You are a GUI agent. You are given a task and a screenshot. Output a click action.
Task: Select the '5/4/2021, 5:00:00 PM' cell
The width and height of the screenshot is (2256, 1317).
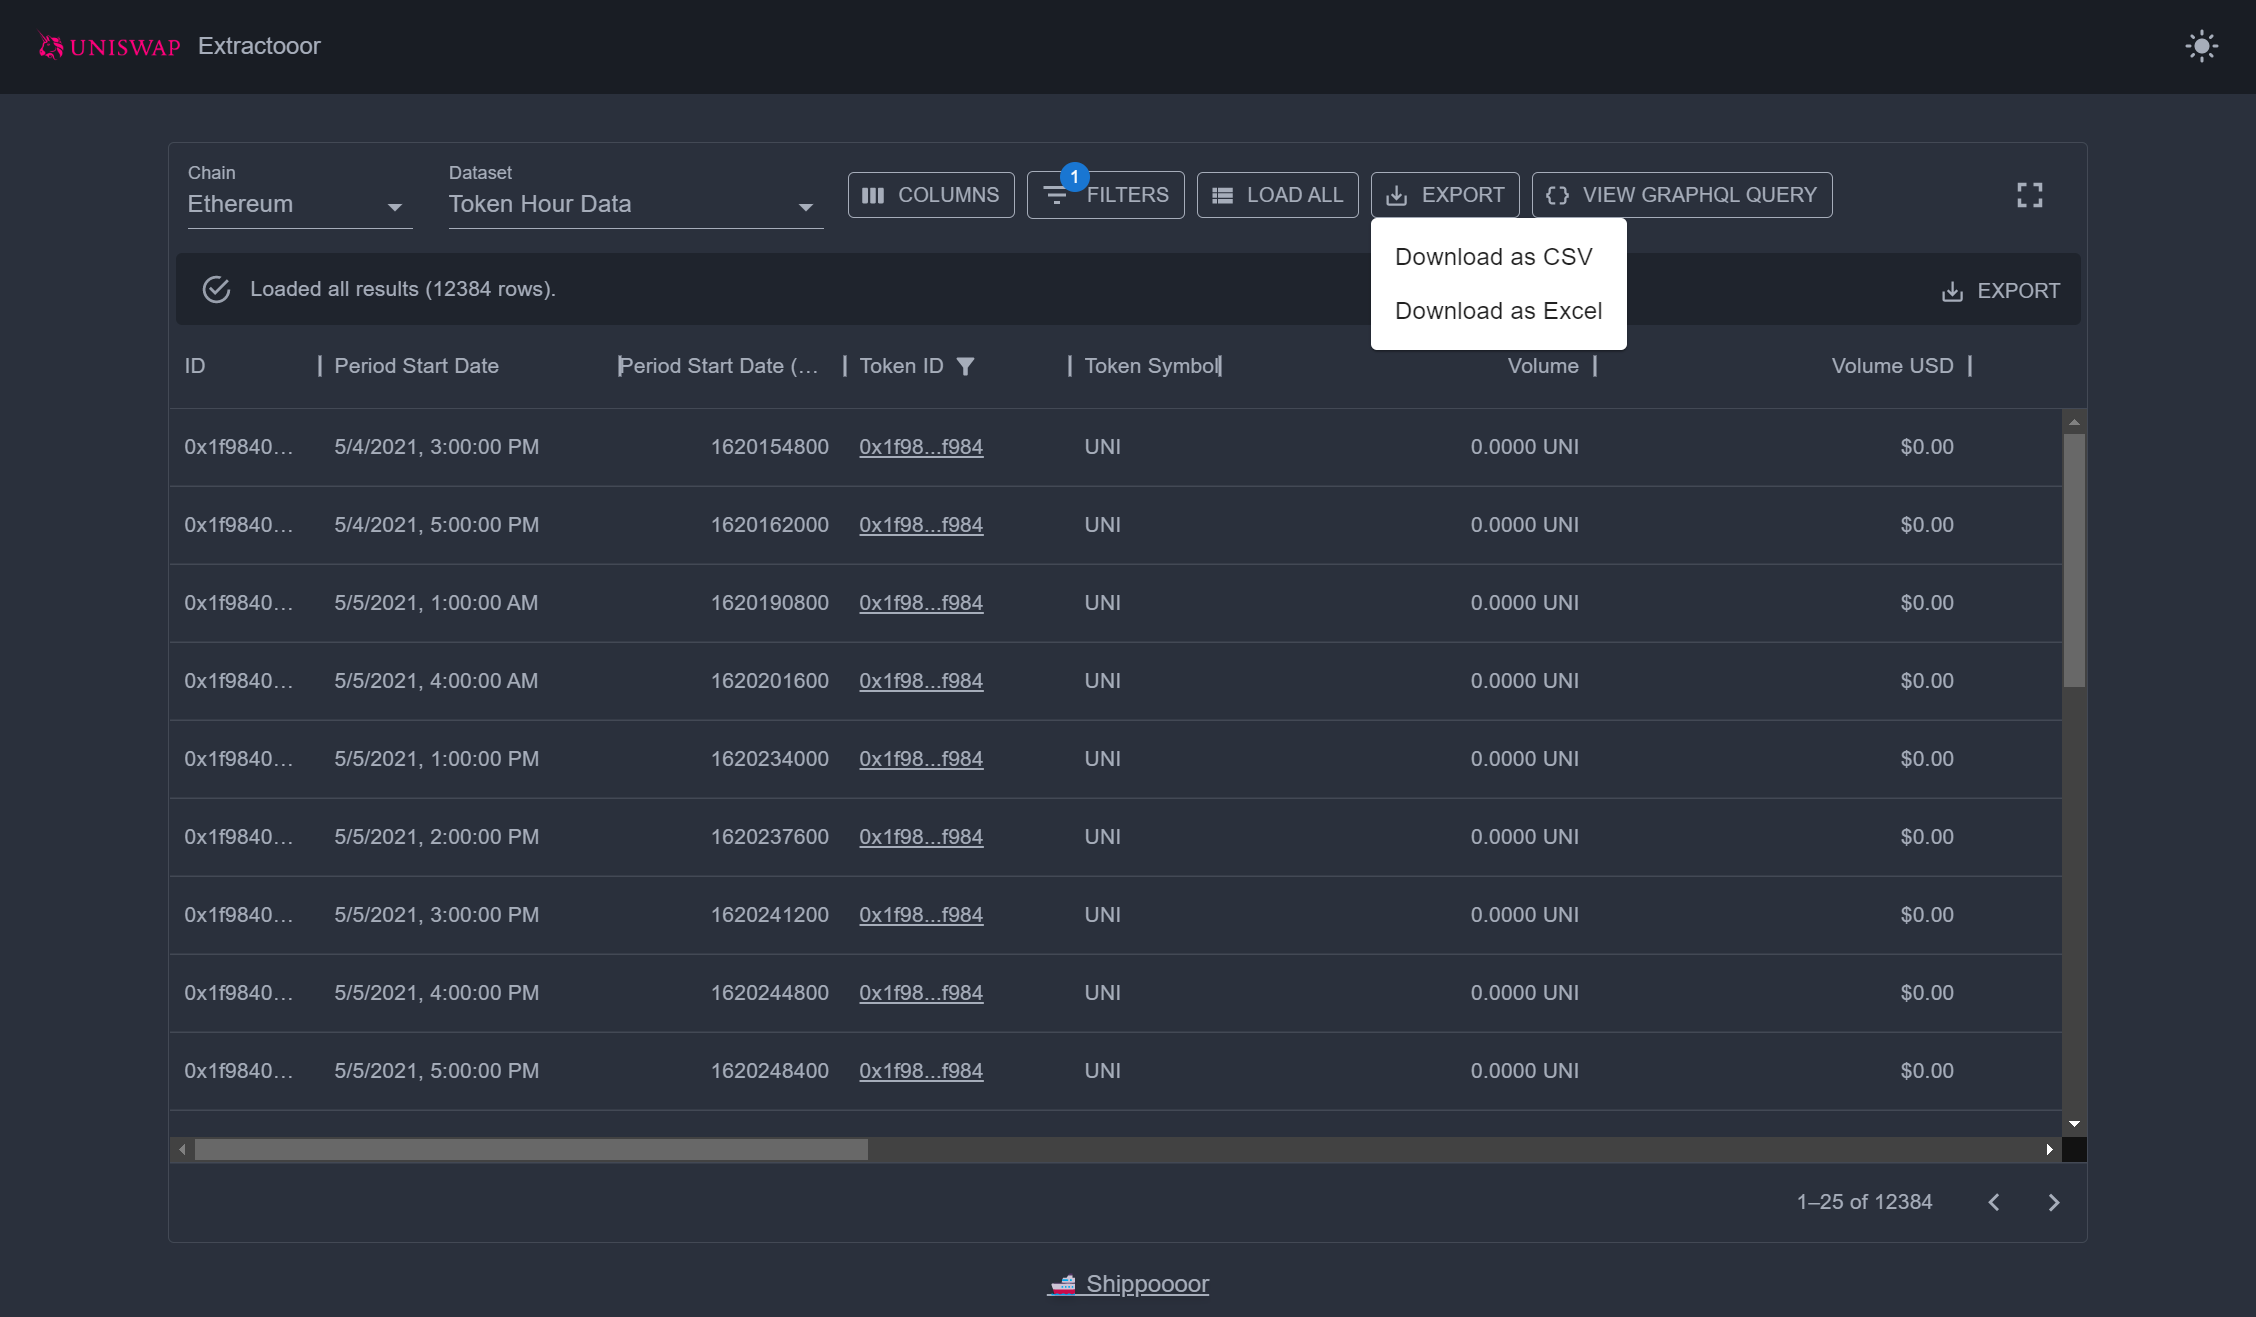coord(437,525)
